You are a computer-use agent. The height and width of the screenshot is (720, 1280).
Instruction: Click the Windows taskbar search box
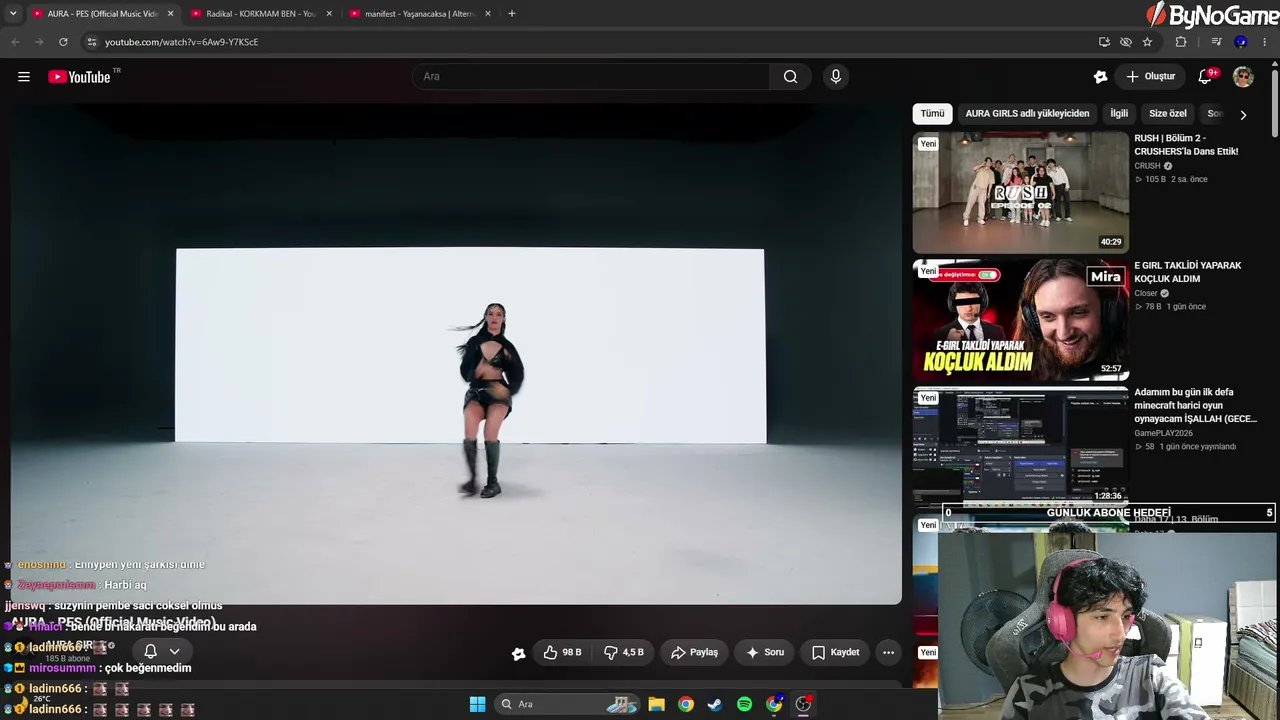567,704
